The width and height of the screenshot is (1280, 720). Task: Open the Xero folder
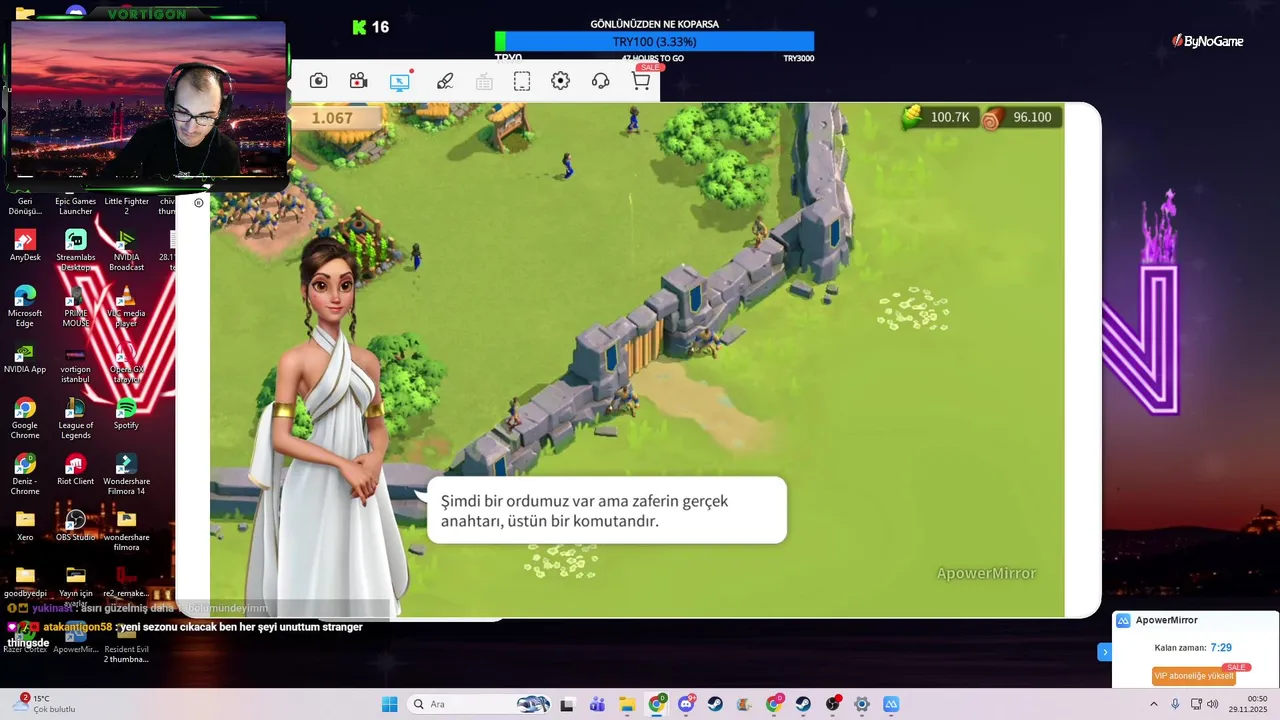tap(25, 526)
